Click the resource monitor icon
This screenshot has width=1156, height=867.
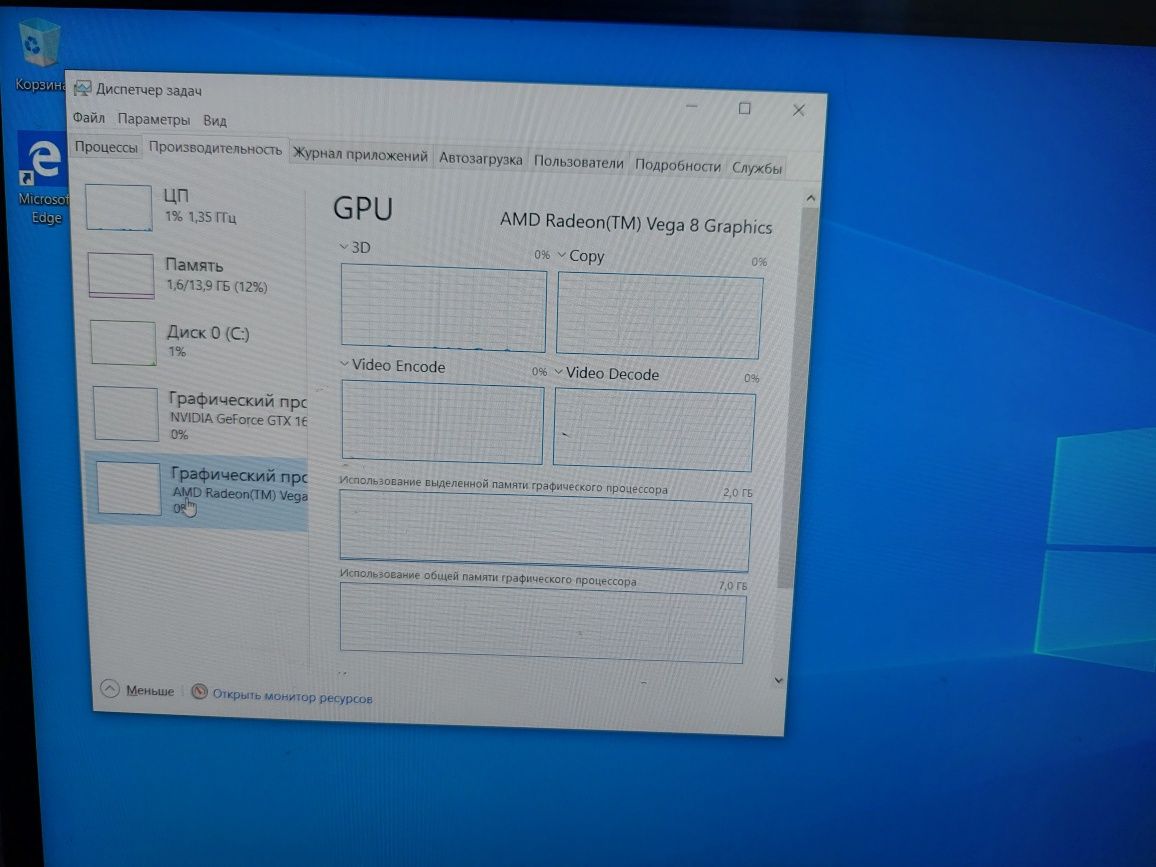(199, 692)
